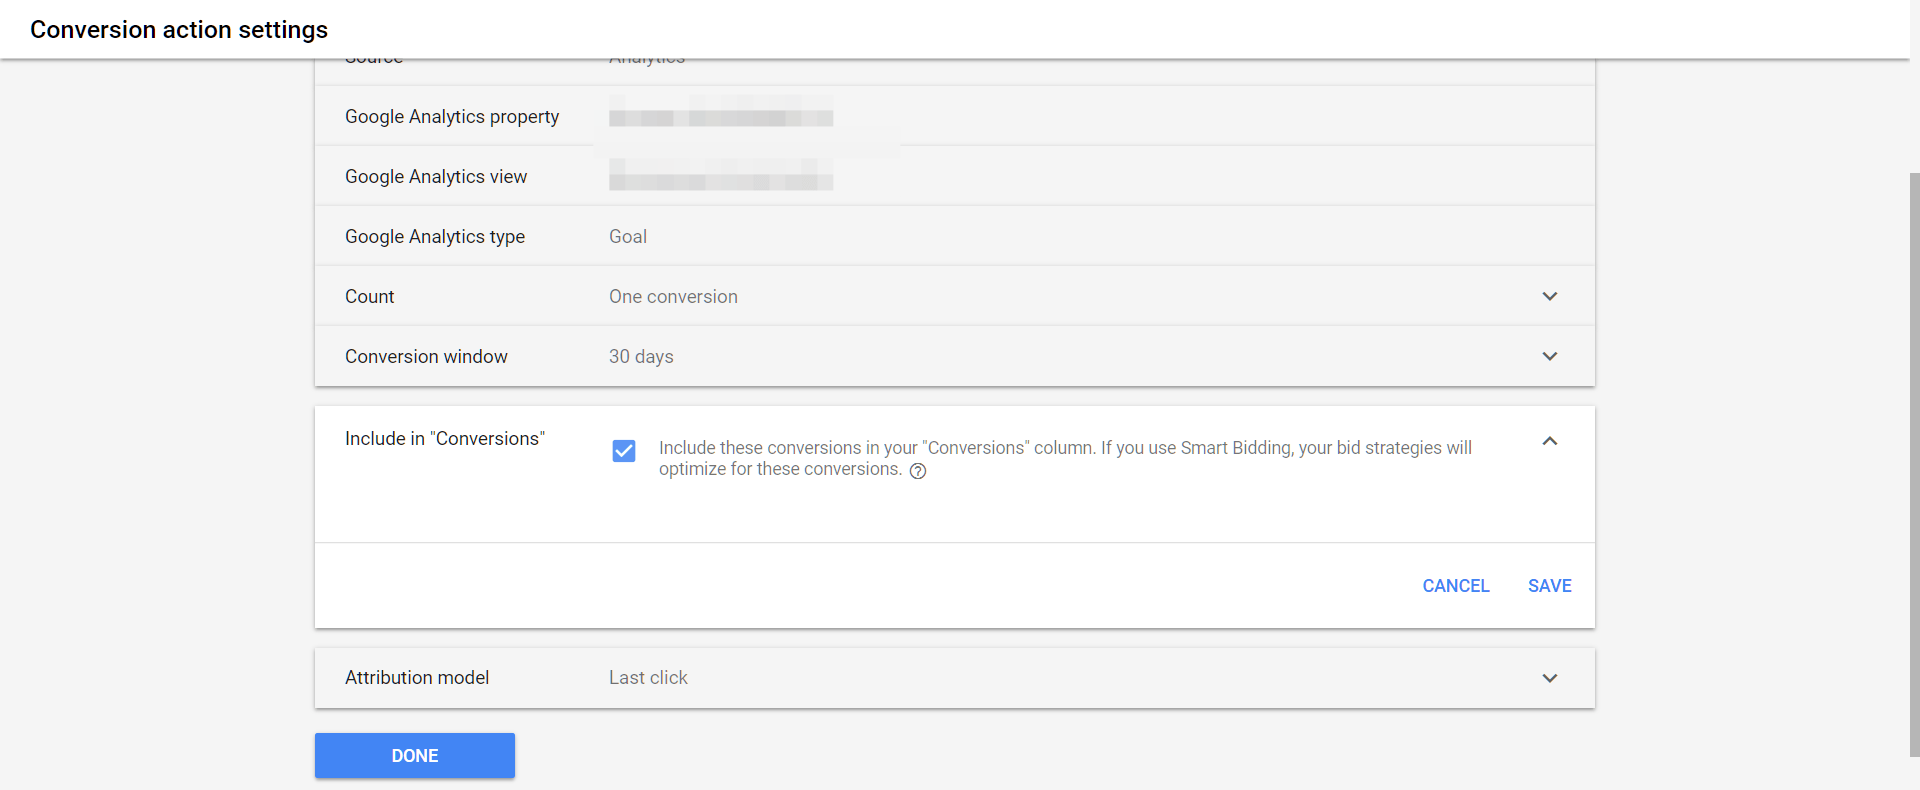Click the Include in "Conversions" label
This screenshot has width=1920, height=790.
(445, 439)
